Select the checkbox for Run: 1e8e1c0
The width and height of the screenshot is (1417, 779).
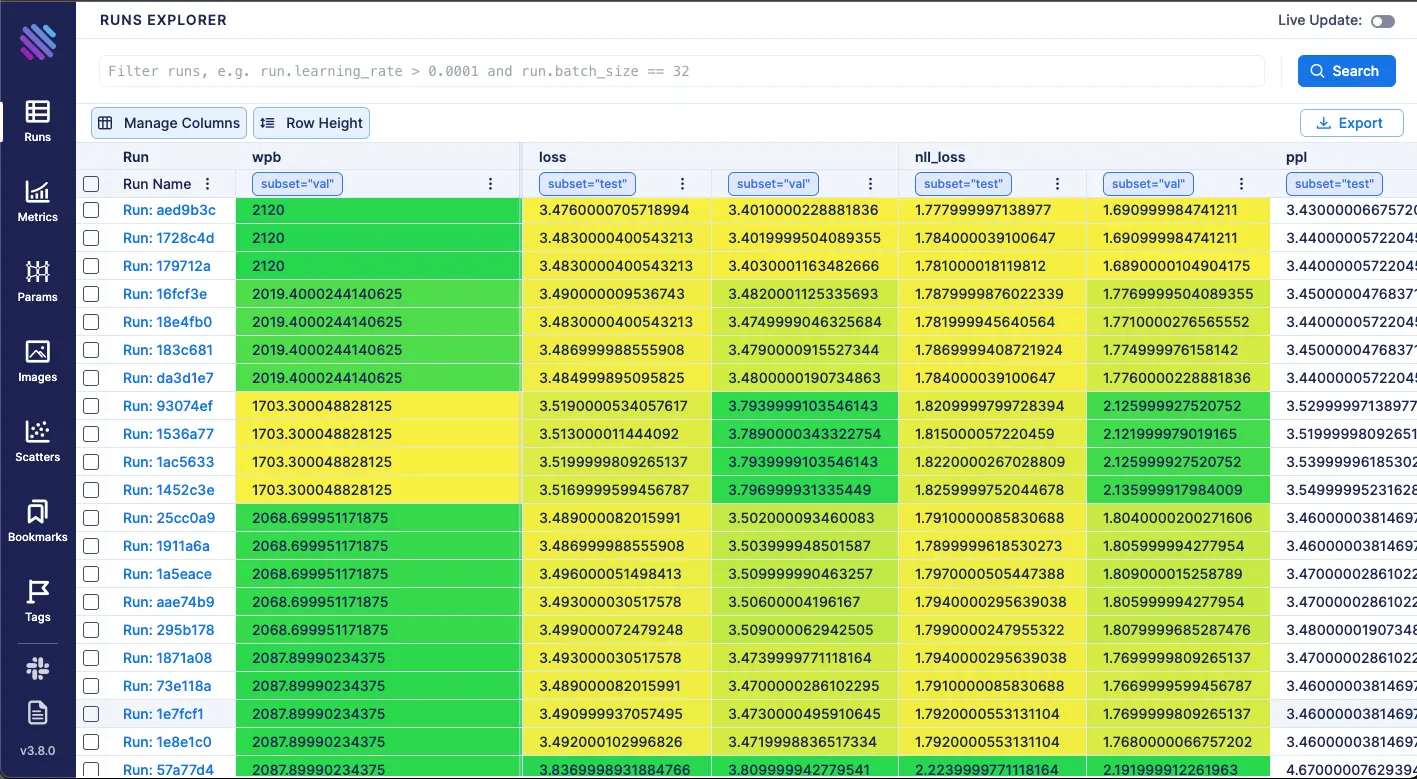[91, 742]
